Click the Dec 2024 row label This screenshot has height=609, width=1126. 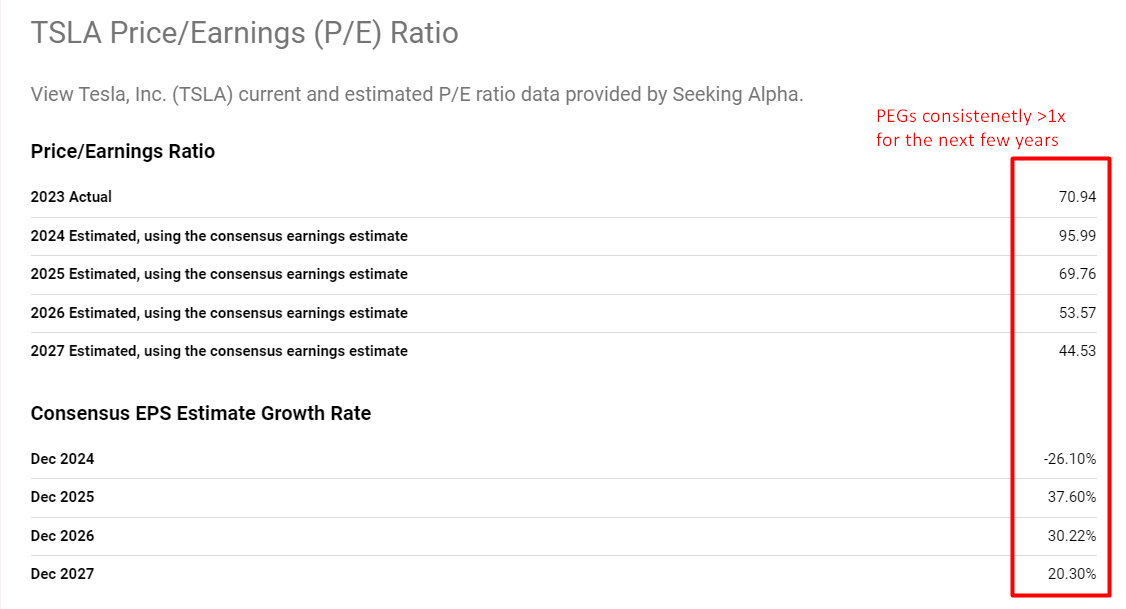point(62,459)
